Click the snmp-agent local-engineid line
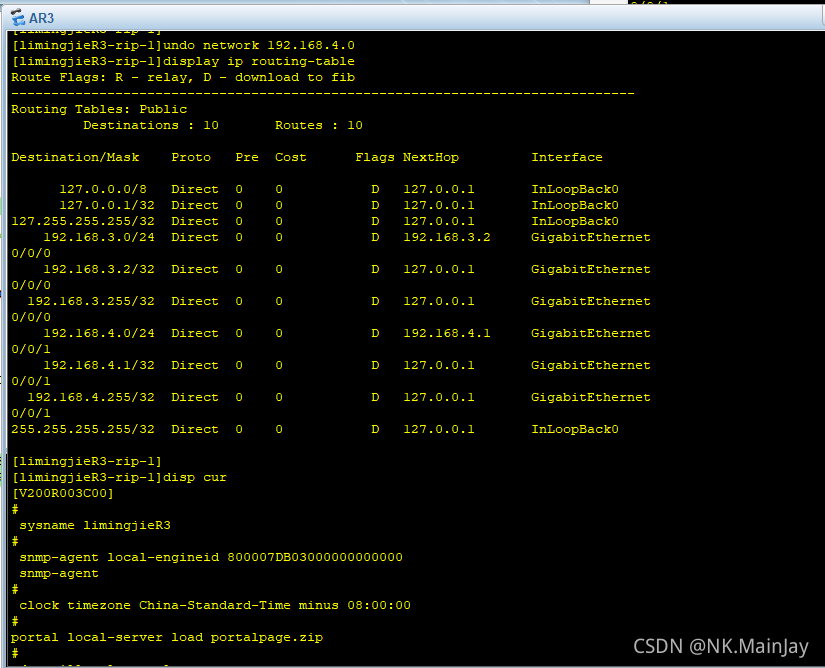The height and width of the screenshot is (668, 825). click(211, 558)
